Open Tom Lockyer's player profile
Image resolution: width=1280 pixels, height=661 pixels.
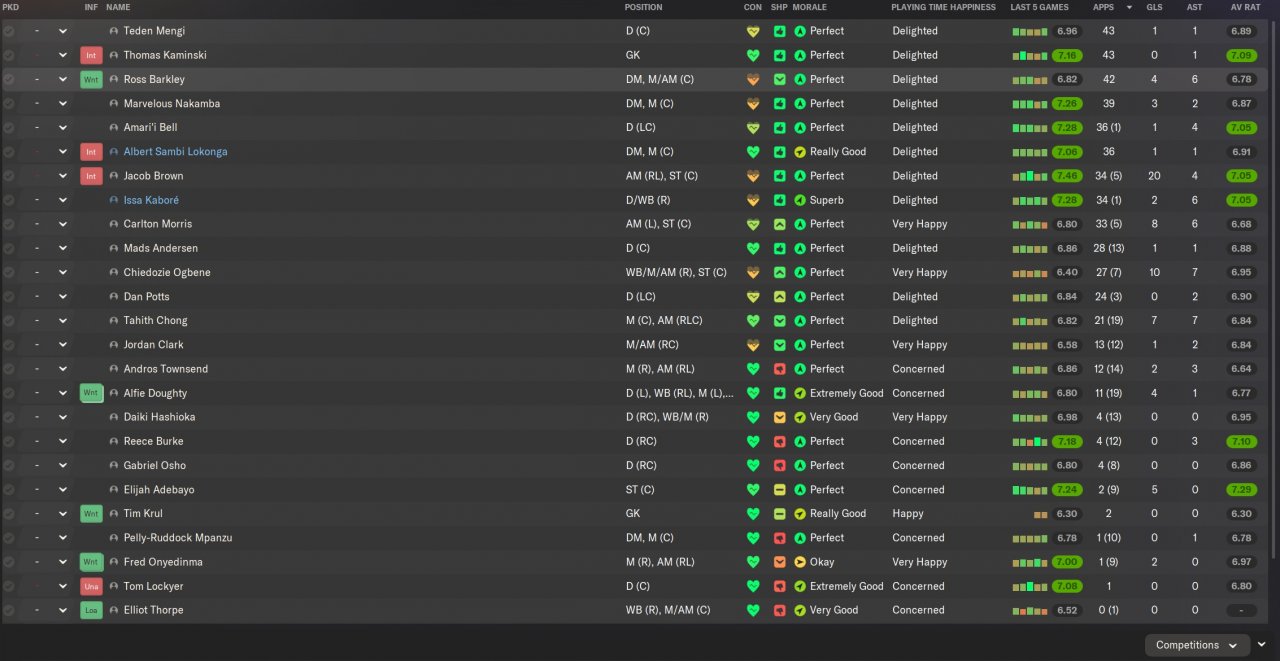(153, 586)
